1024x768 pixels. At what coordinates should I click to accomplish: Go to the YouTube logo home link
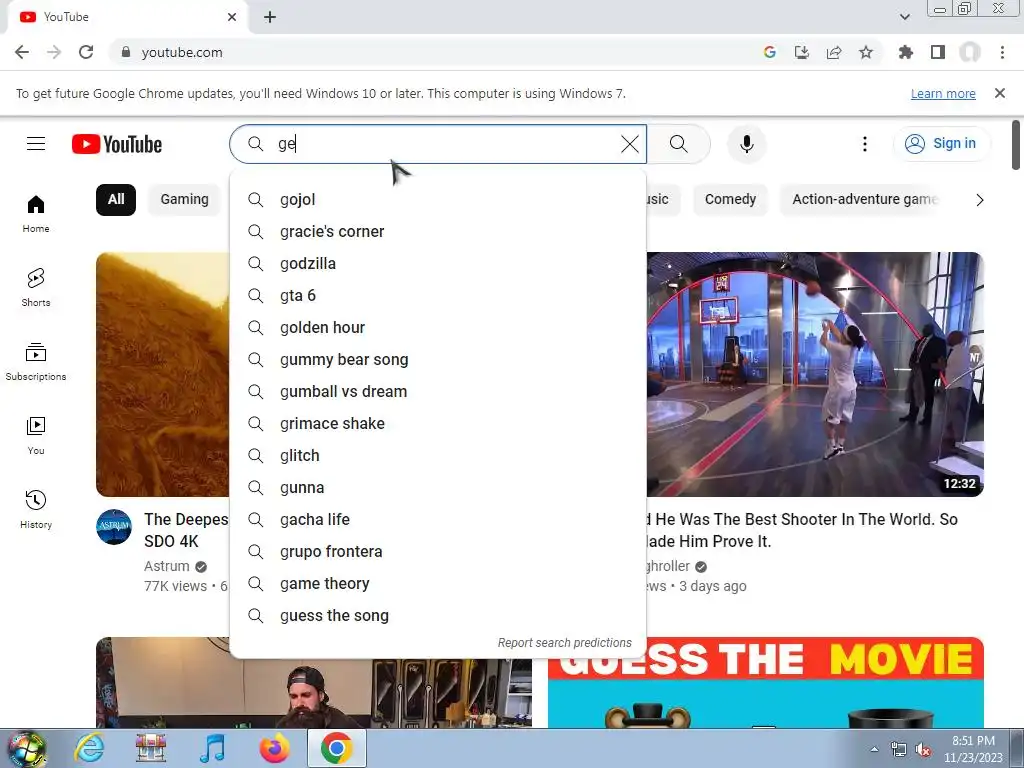coord(117,144)
